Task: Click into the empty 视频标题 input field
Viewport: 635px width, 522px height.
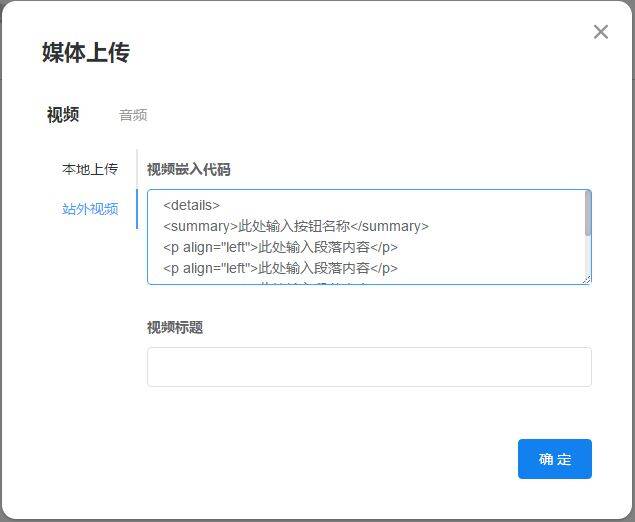Action: pos(369,367)
